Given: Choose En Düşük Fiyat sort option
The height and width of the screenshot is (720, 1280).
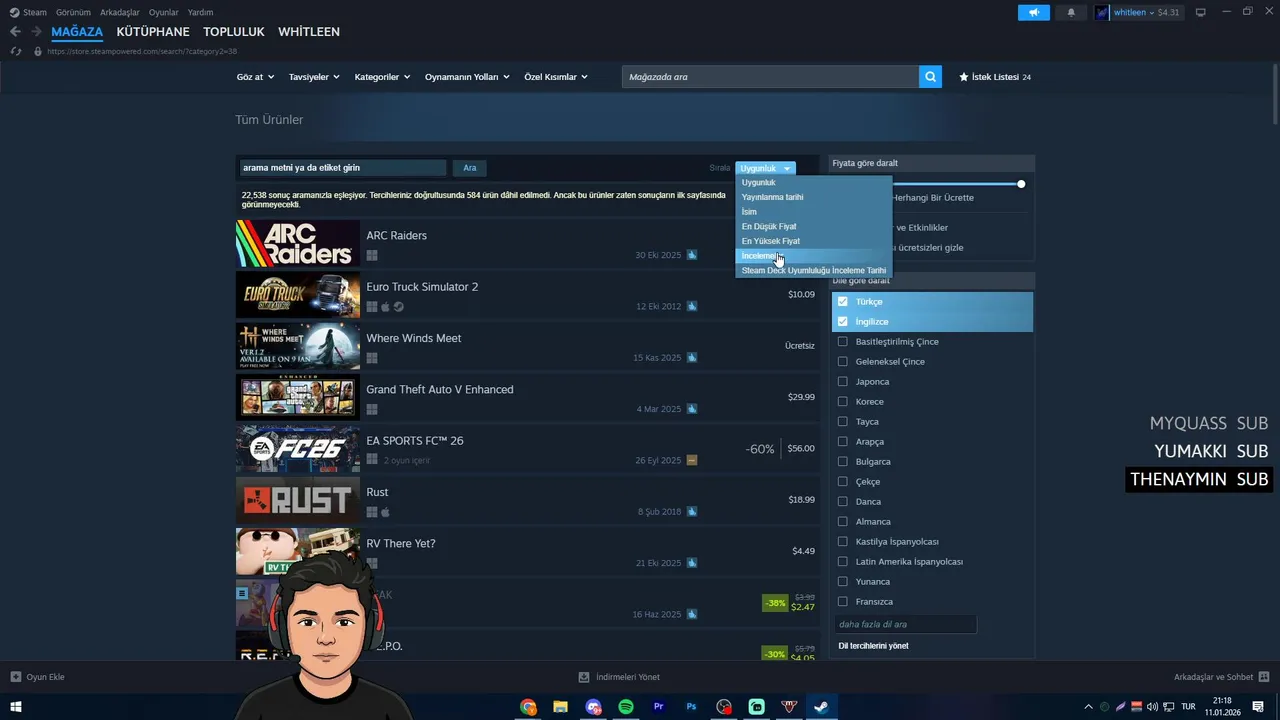Looking at the screenshot, I should [x=813, y=227].
